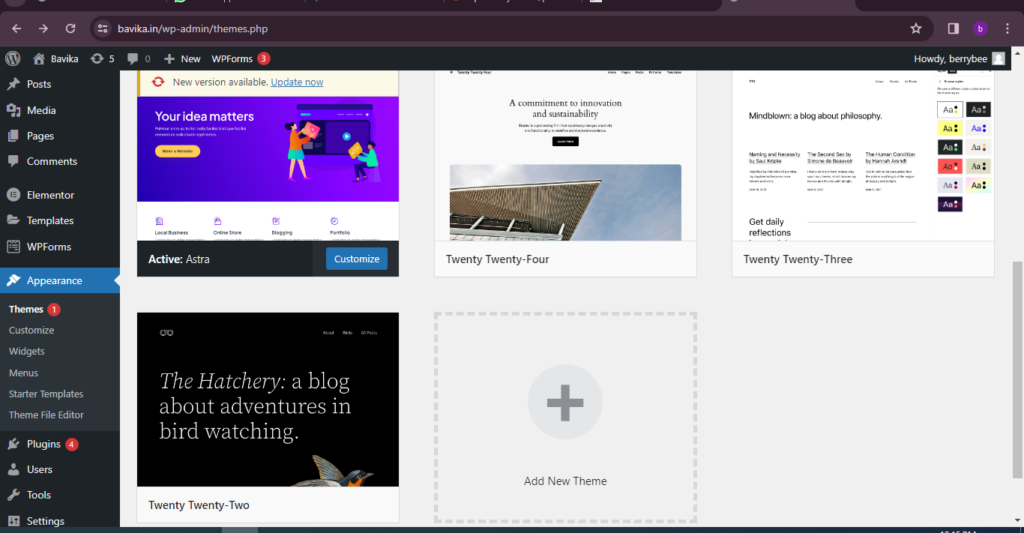Open the Menus submenu item
This screenshot has height=533, width=1024.
coord(24,373)
